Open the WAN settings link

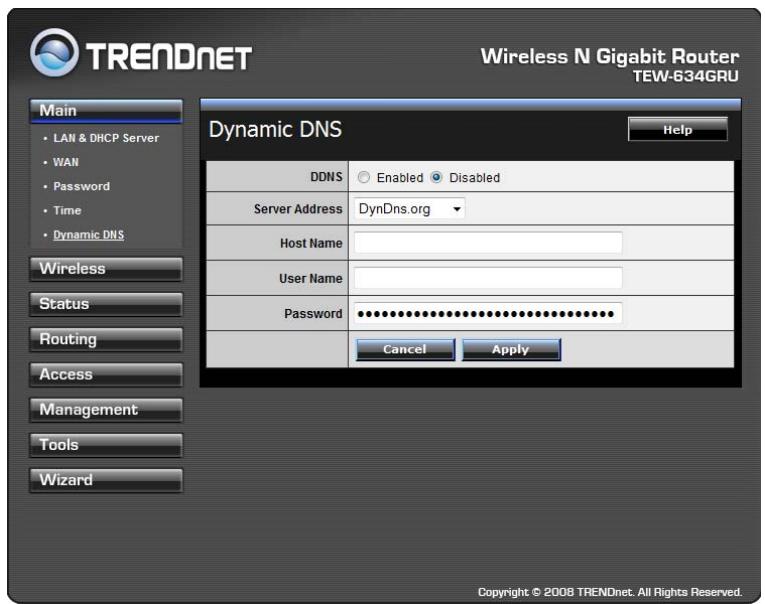pyautogui.click(x=66, y=162)
